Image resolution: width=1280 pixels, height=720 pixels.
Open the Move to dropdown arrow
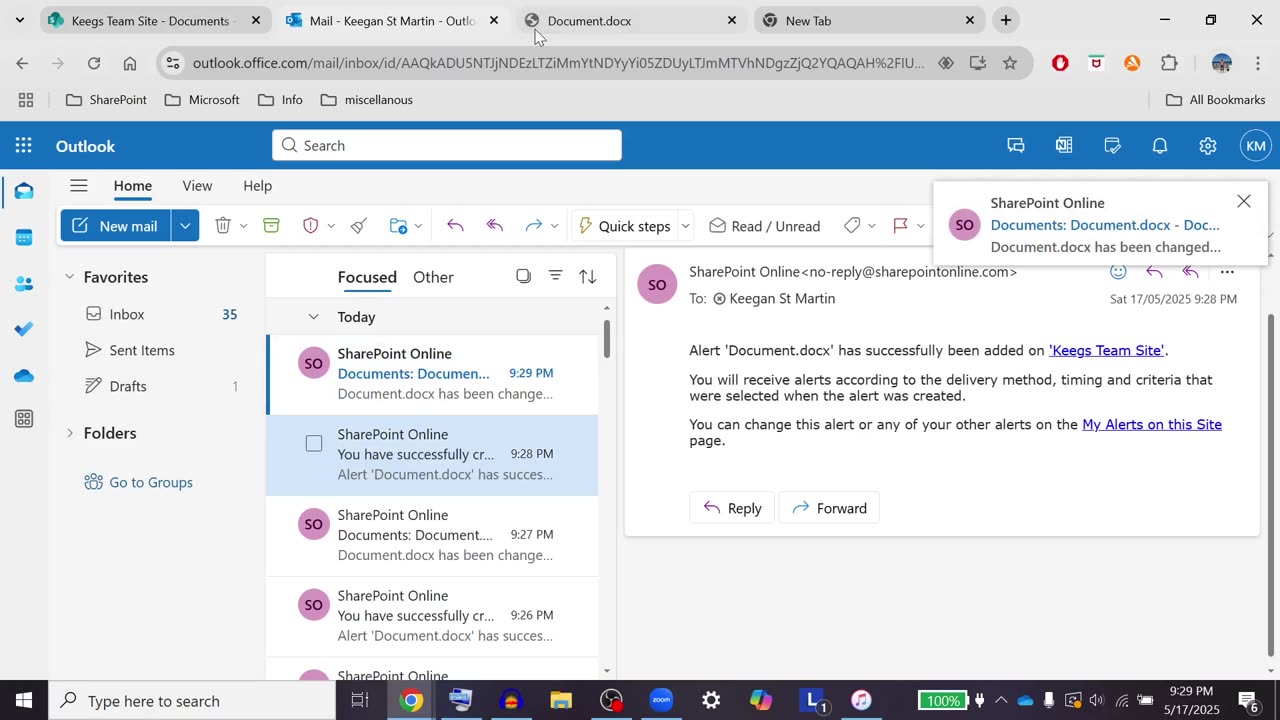tap(418, 226)
